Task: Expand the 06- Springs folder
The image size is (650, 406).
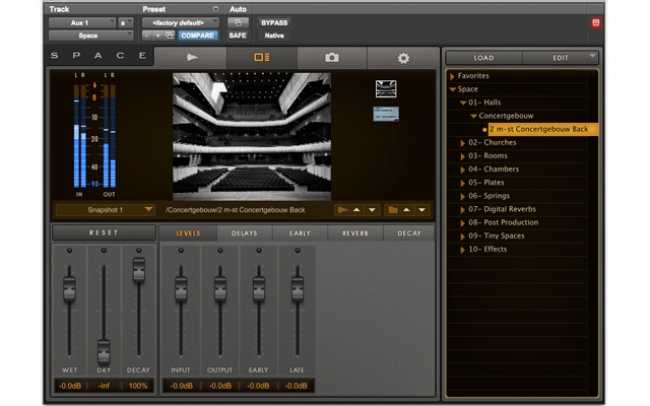Action: [x=463, y=196]
